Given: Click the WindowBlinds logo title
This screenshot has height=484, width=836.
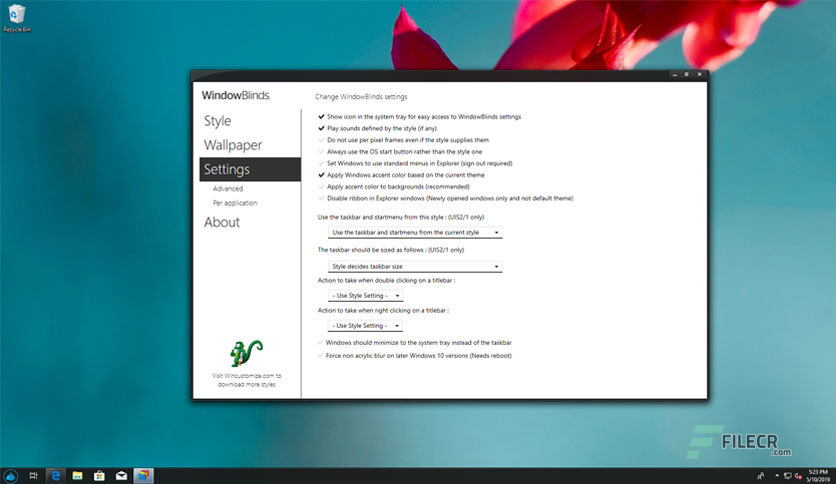Looking at the screenshot, I should (236, 95).
